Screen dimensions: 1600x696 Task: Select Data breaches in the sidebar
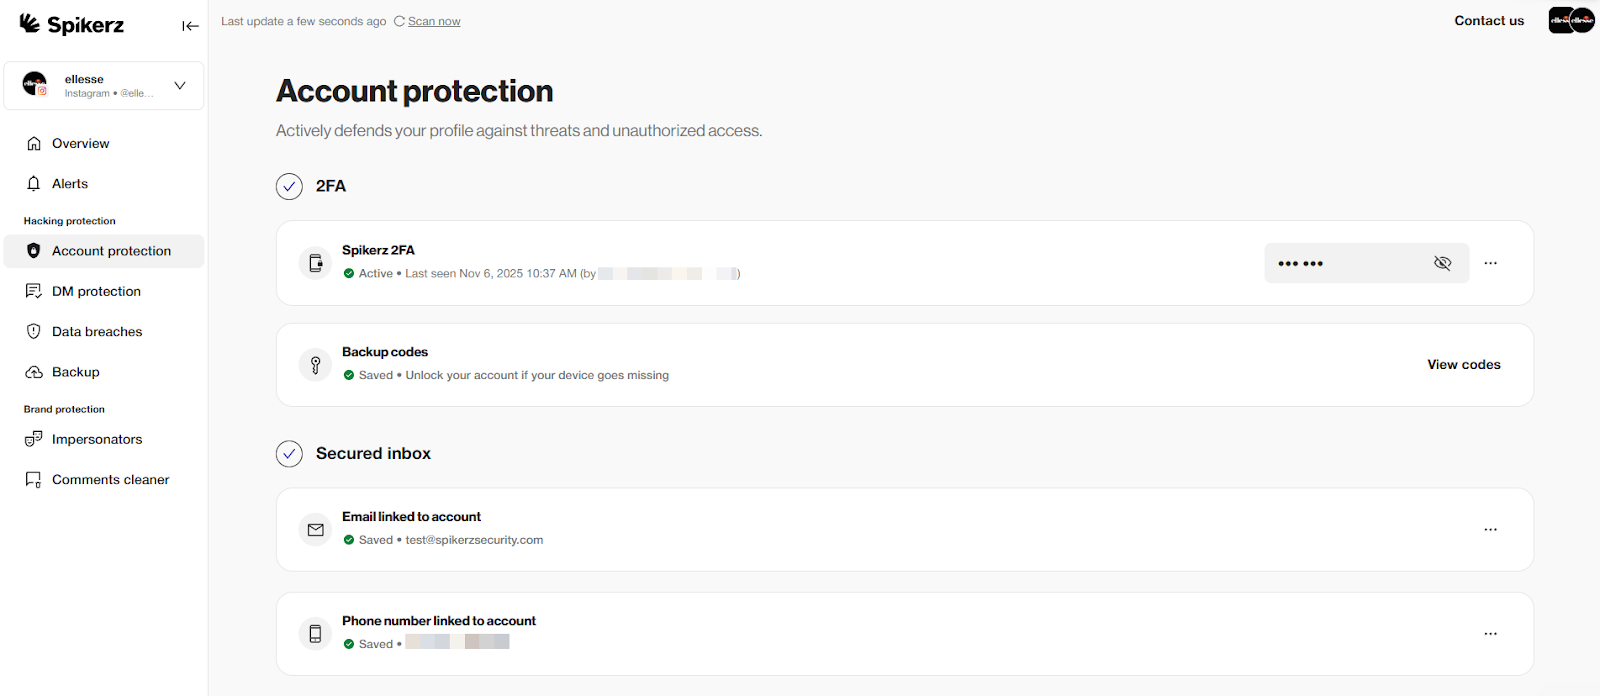(97, 331)
